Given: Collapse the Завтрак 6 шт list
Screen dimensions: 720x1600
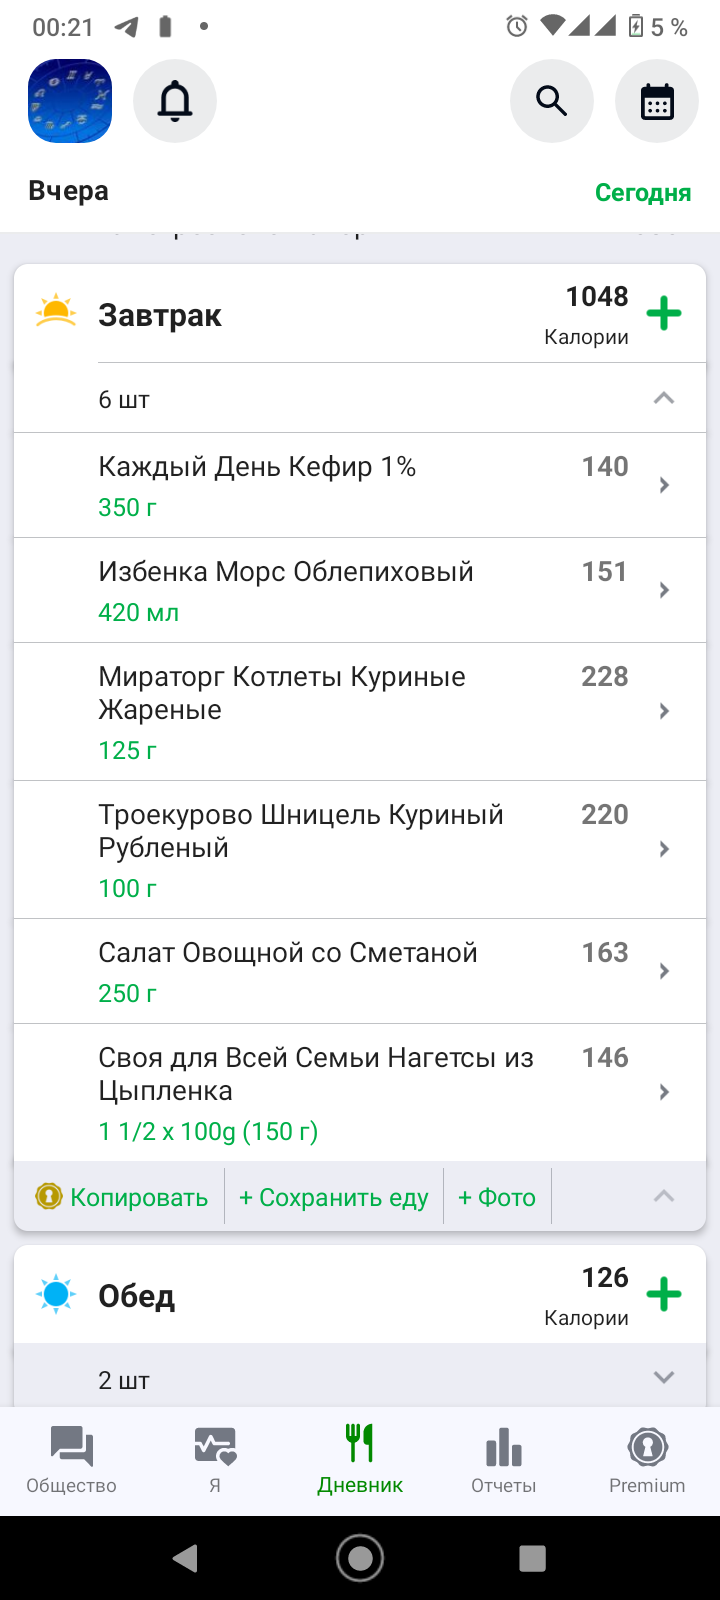Looking at the screenshot, I should (x=664, y=398).
